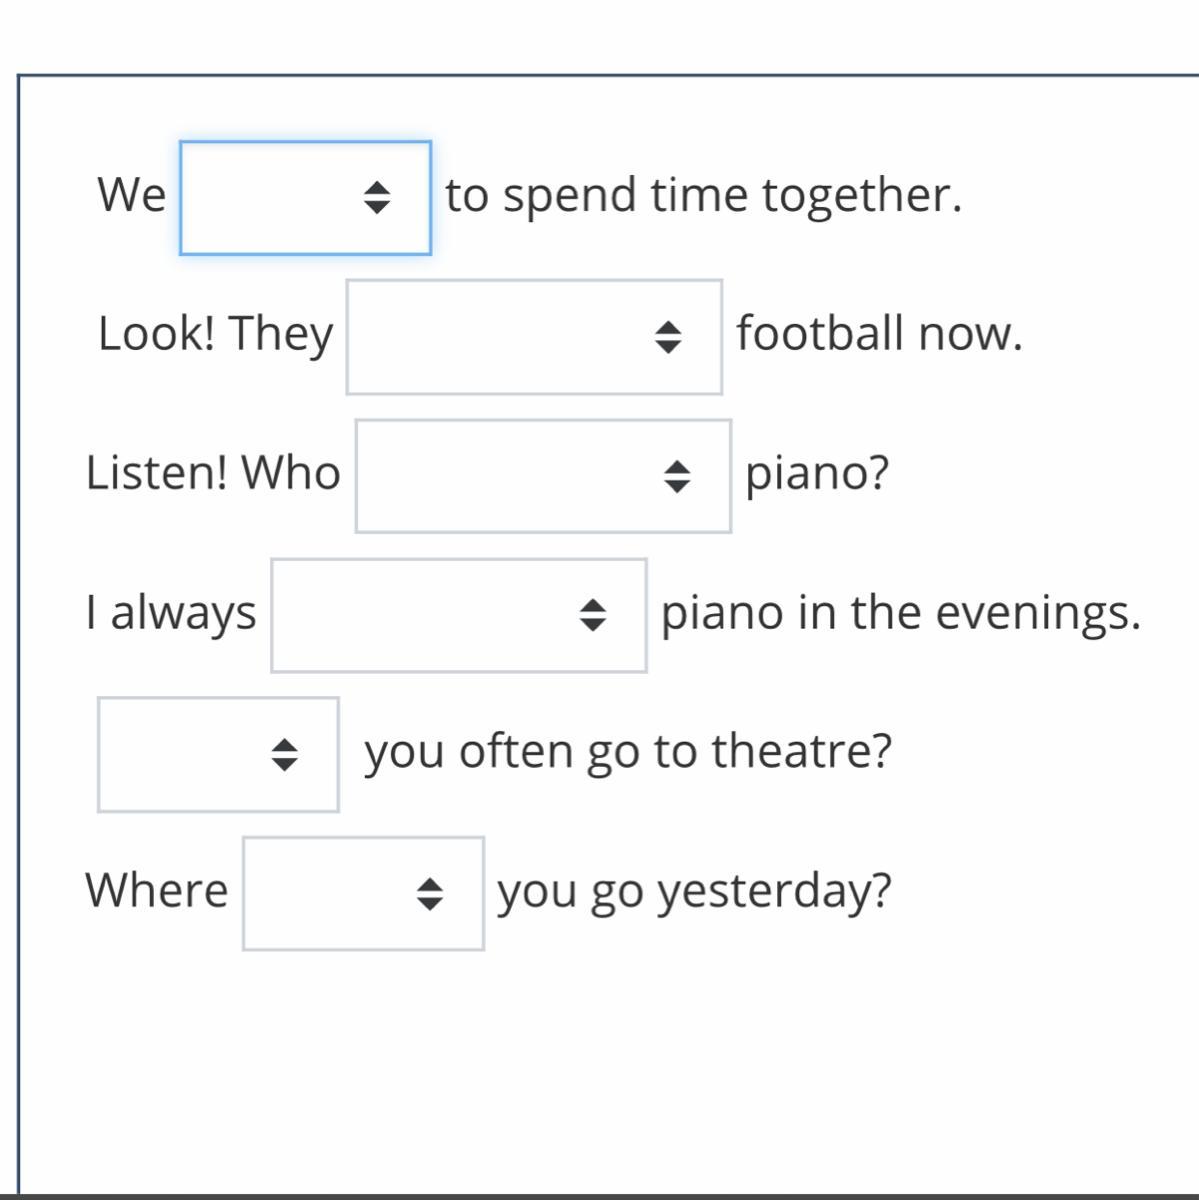Viewport: 1199px width, 1200px height.
Task: Open the dropdown after "Where"
Action: [363, 893]
